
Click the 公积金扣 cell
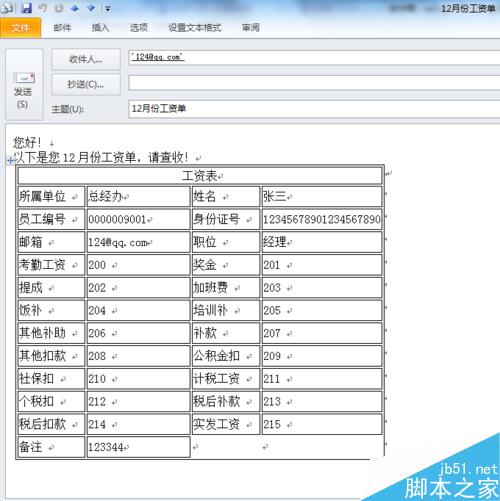(x=226, y=356)
